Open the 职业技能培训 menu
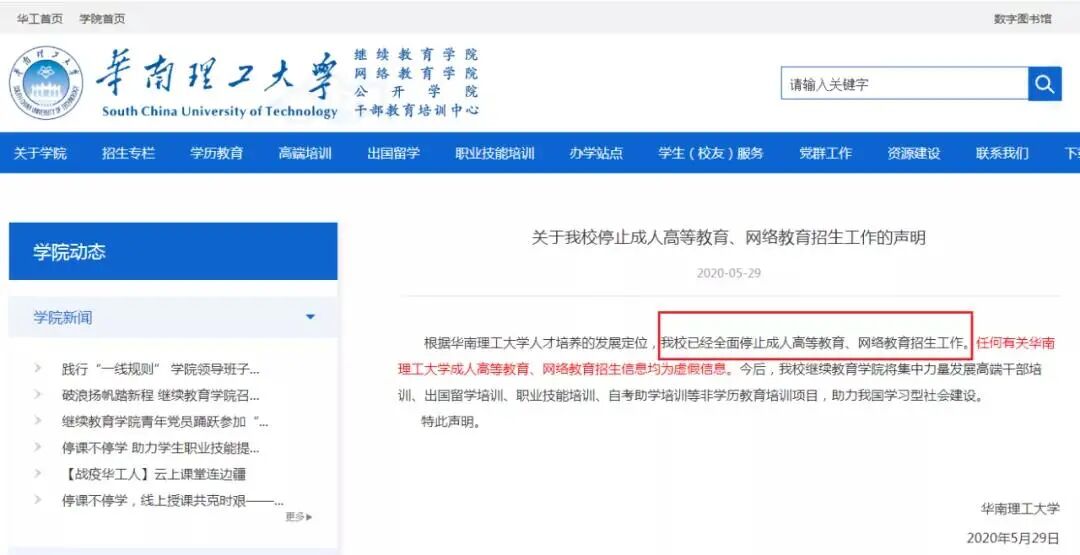The width and height of the screenshot is (1080, 555). coord(495,153)
